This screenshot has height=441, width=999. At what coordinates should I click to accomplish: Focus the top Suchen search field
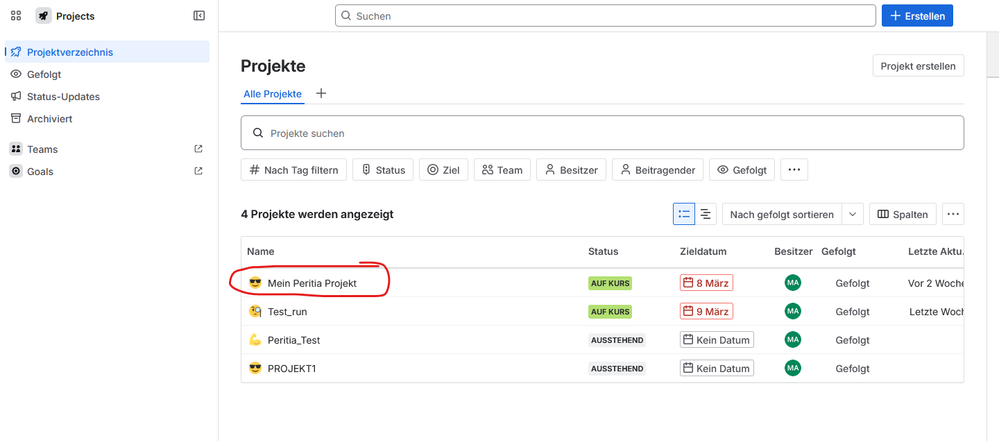pos(605,16)
